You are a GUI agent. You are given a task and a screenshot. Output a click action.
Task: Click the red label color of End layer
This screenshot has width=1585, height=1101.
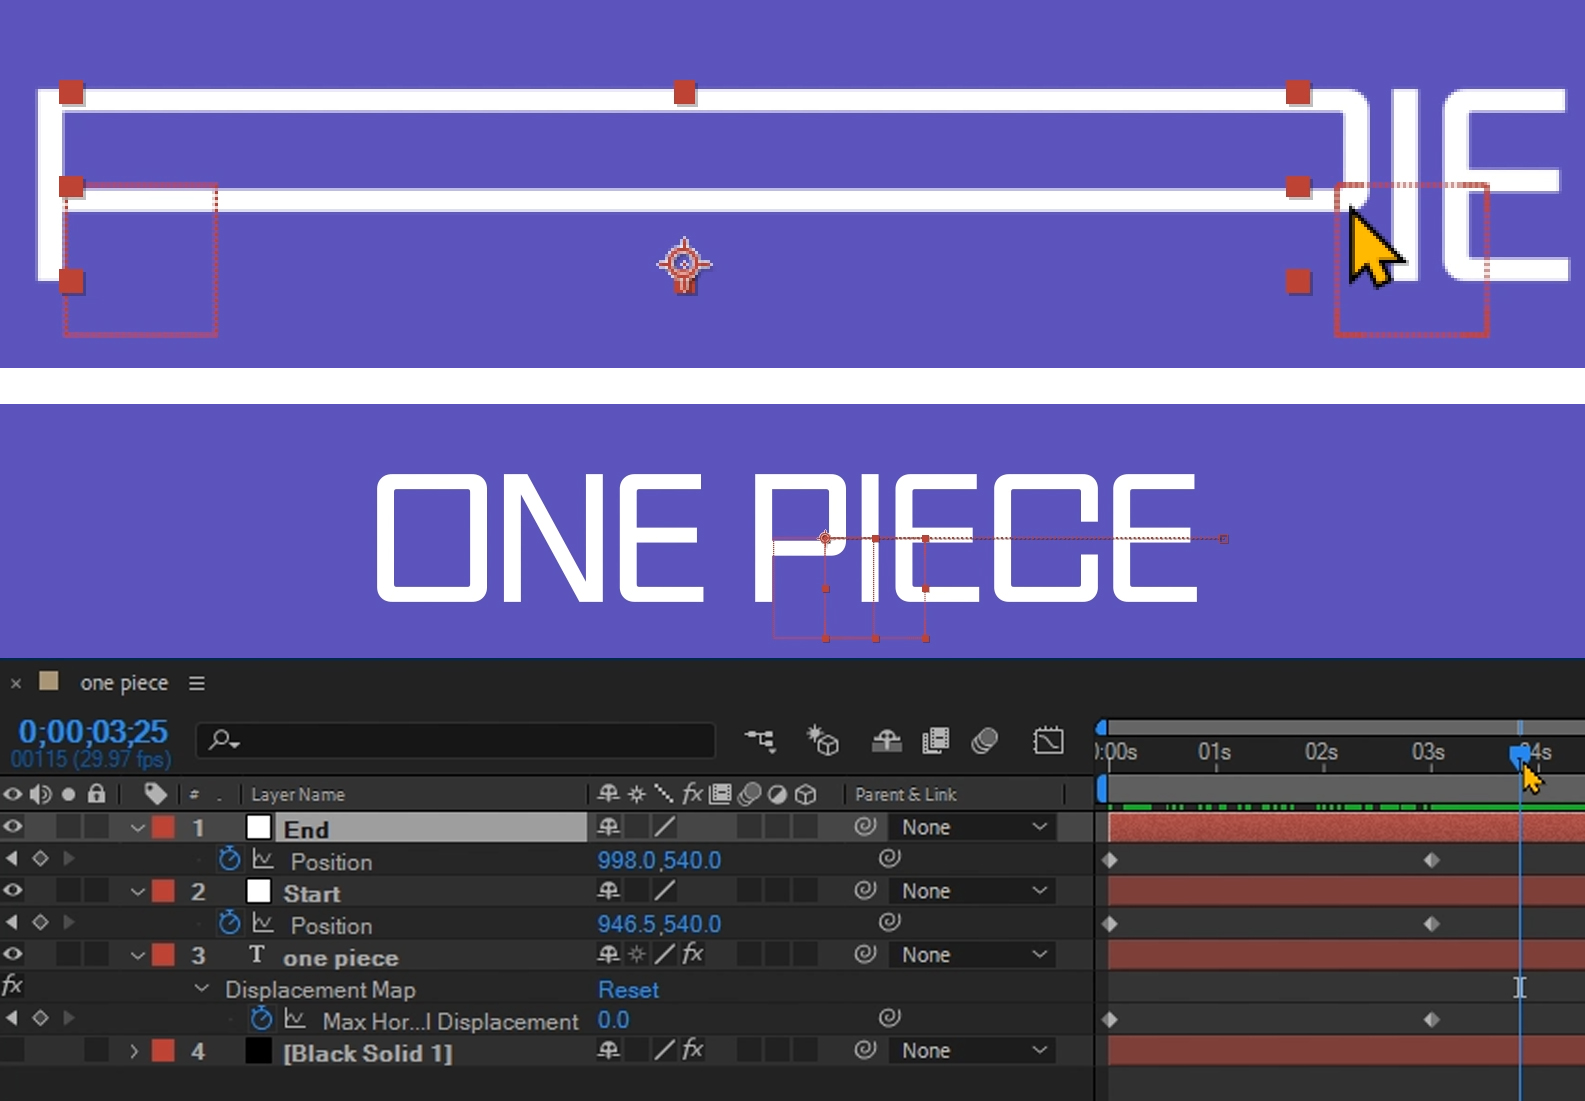click(163, 827)
